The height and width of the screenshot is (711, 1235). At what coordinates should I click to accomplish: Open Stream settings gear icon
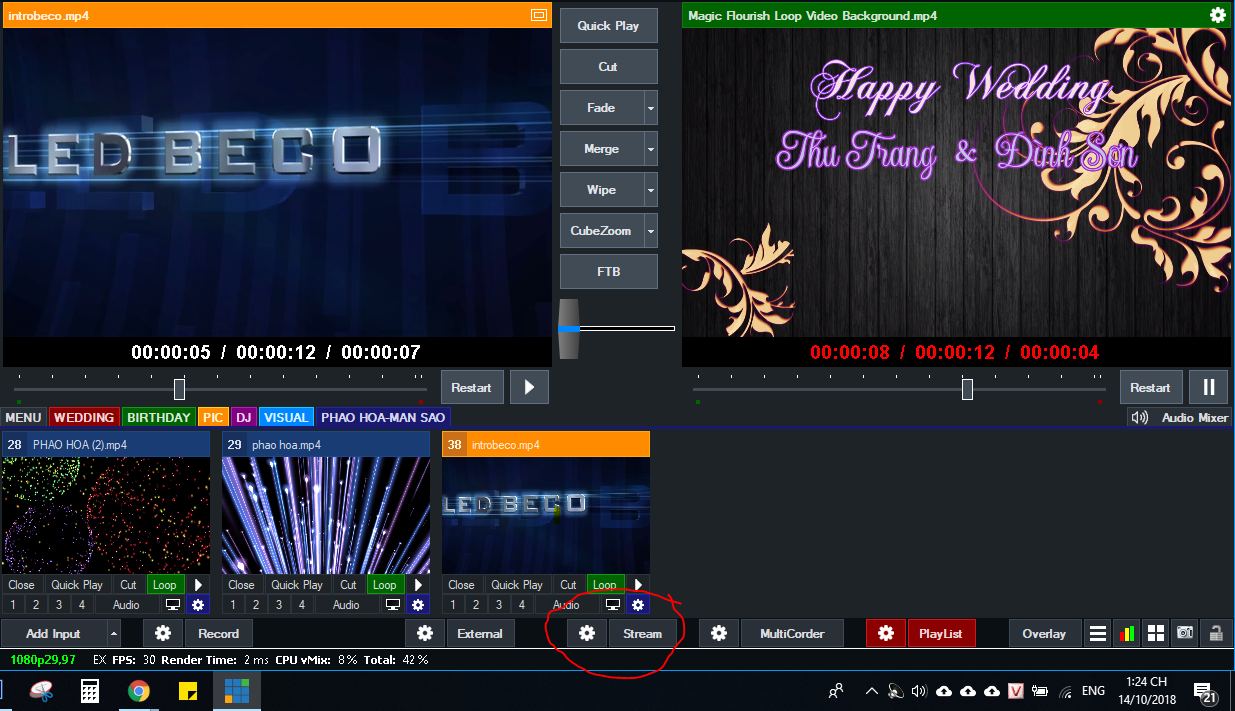click(587, 633)
